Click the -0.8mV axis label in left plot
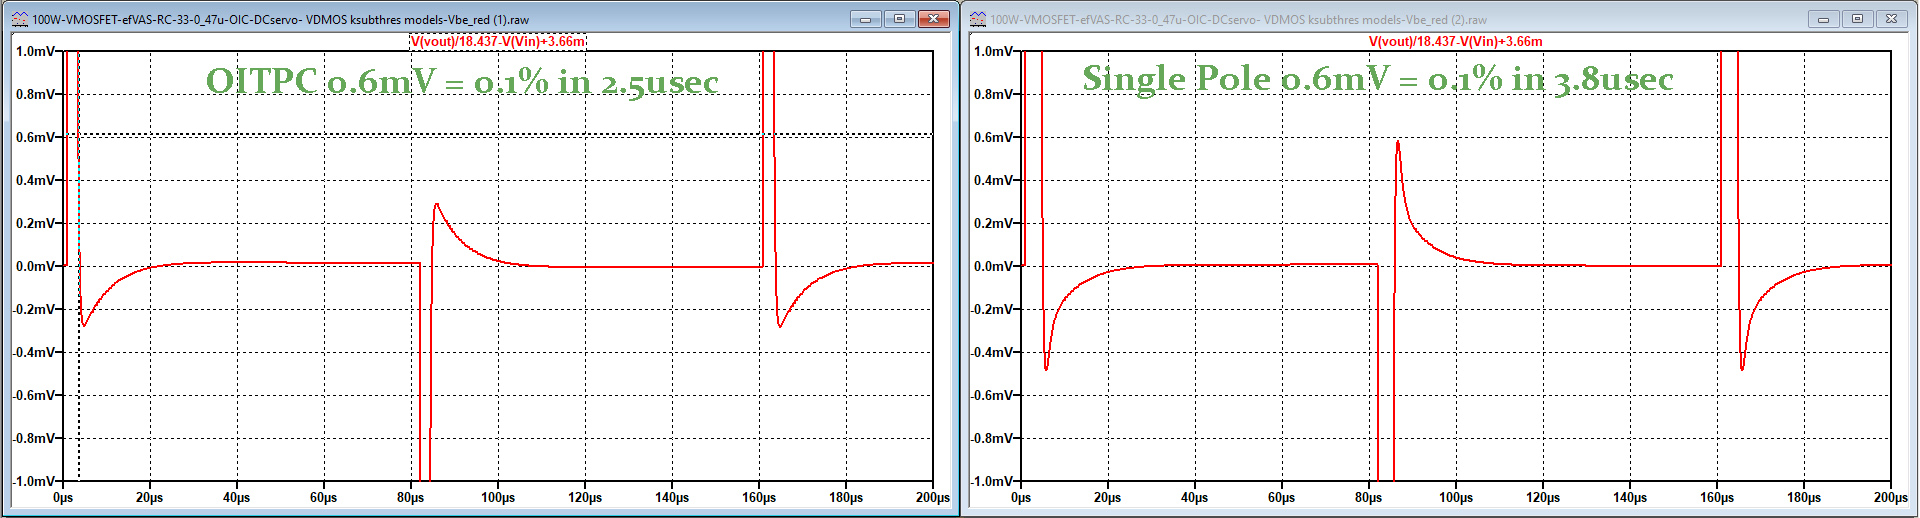Screen dimensions: 1920x518 coord(34,438)
